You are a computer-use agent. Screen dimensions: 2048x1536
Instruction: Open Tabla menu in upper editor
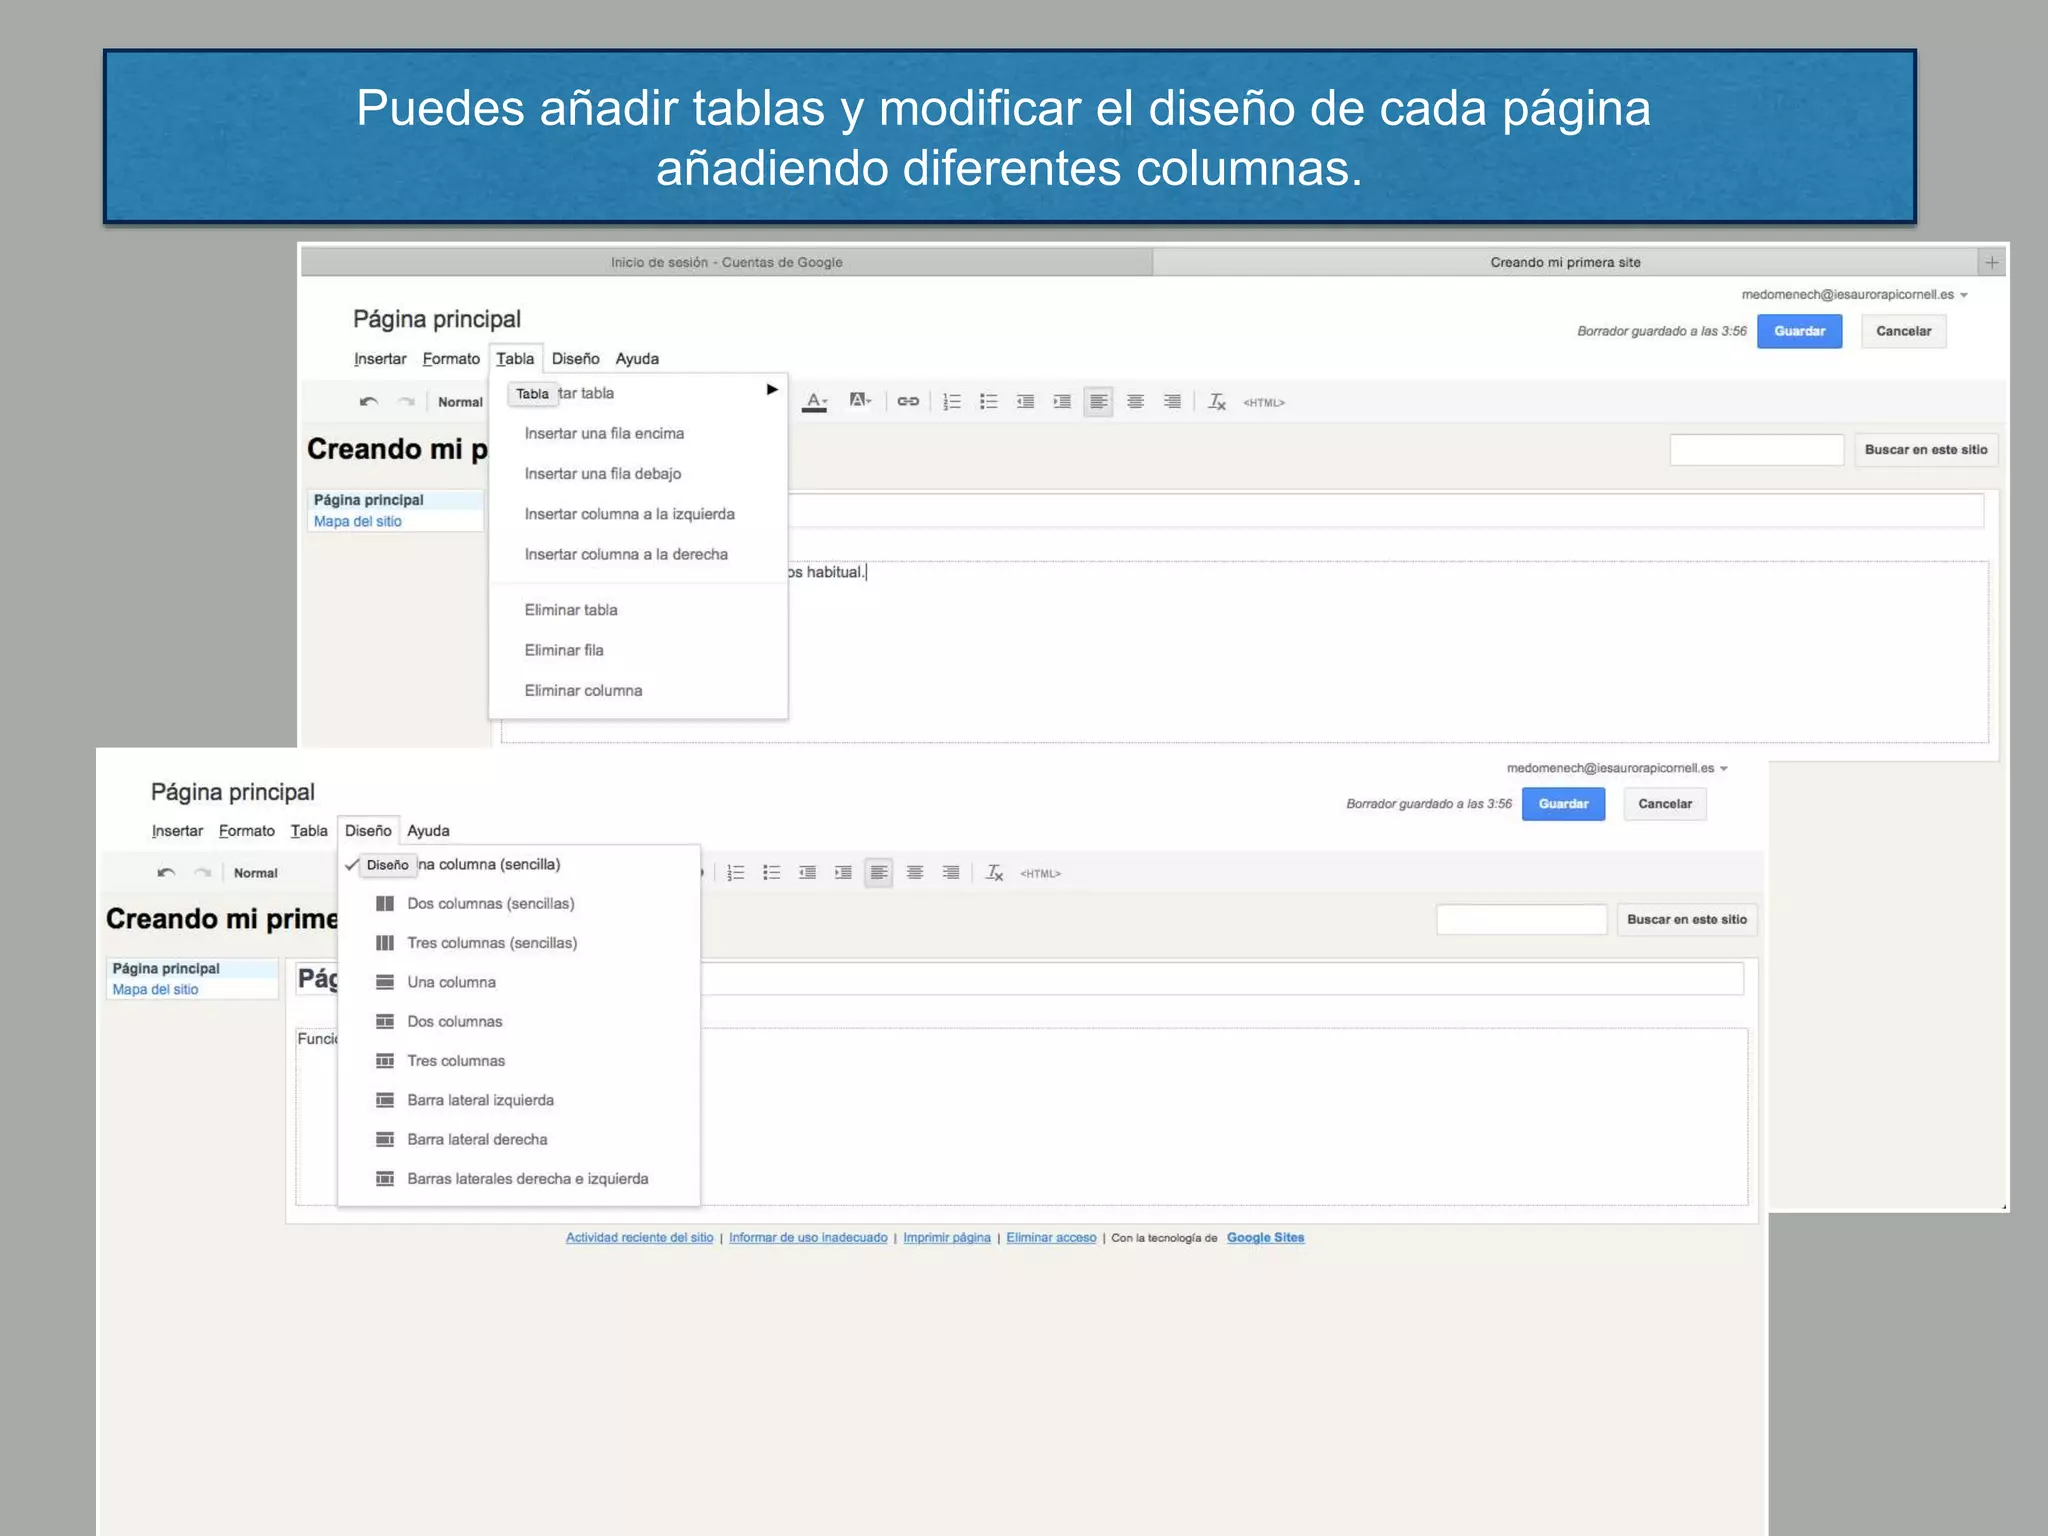click(515, 359)
